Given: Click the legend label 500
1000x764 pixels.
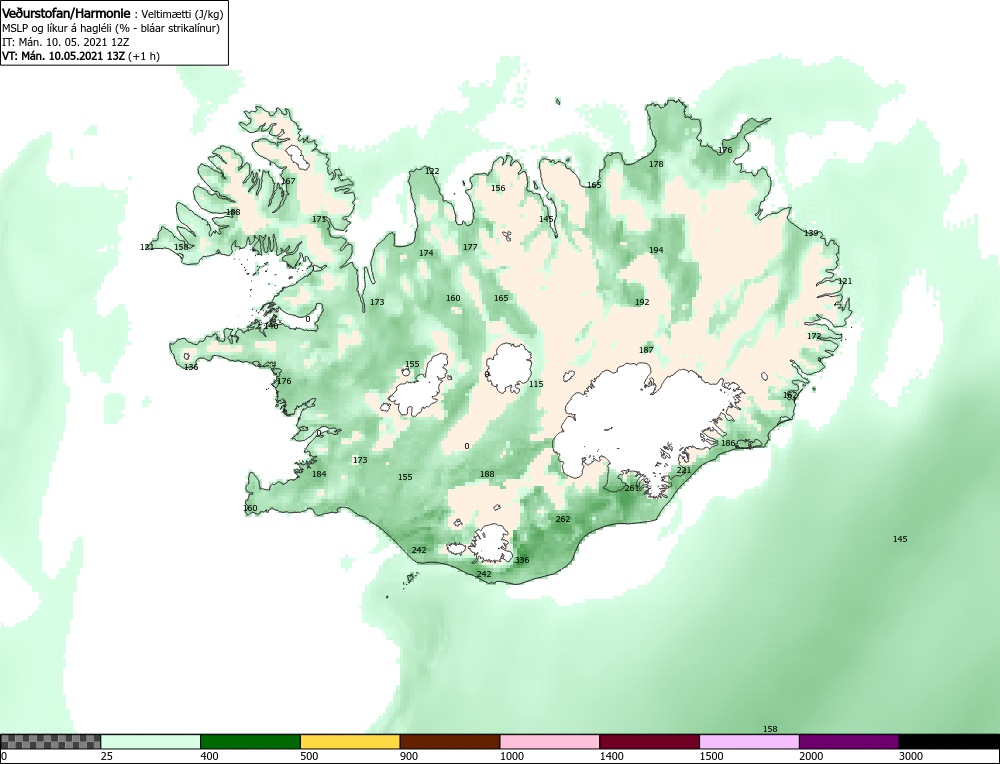Looking at the screenshot, I should click(x=309, y=756).
